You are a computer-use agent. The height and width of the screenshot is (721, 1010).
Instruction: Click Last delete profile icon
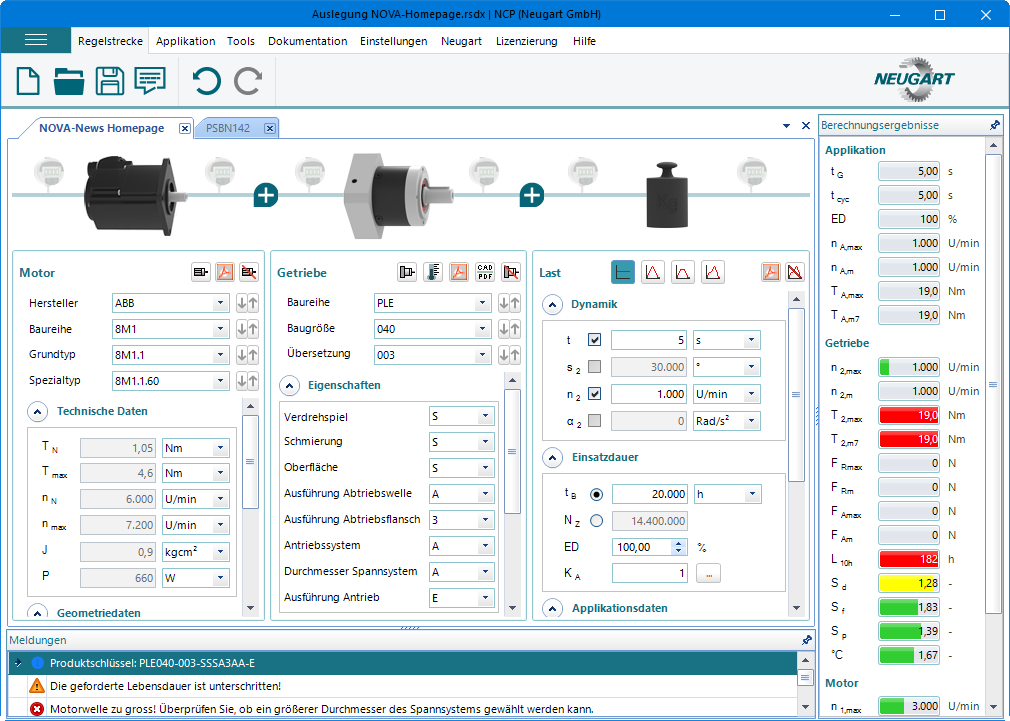click(795, 273)
